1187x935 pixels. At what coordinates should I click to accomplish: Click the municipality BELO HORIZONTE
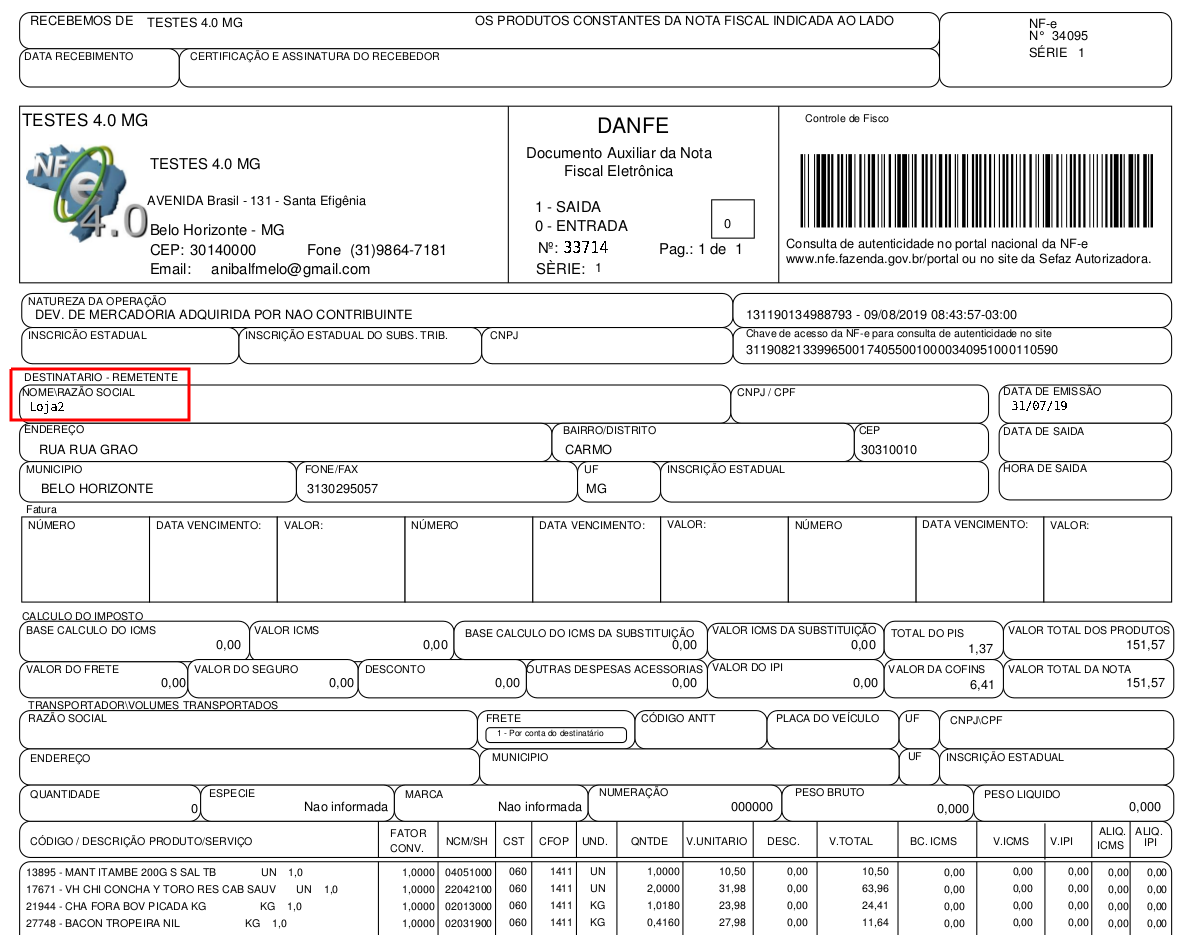pos(97,489)
